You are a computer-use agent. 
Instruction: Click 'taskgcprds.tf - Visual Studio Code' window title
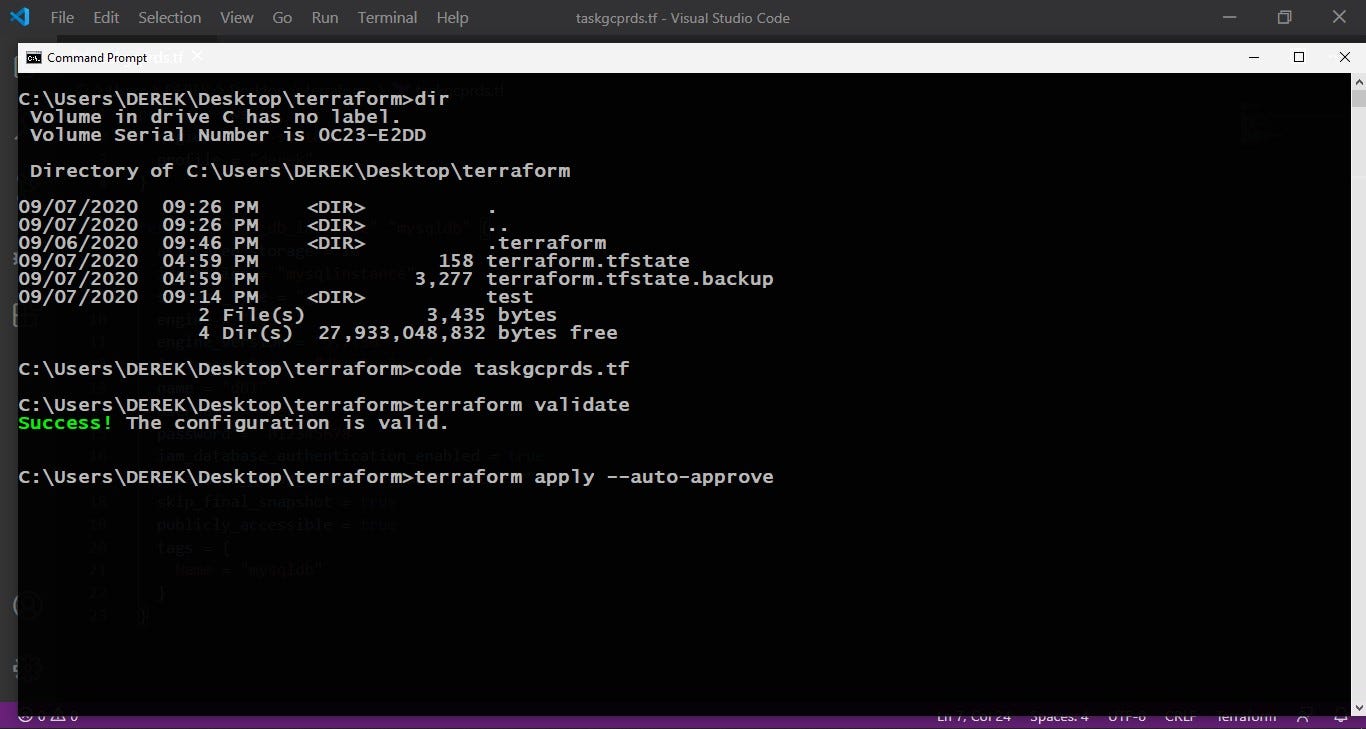[683, 18]
